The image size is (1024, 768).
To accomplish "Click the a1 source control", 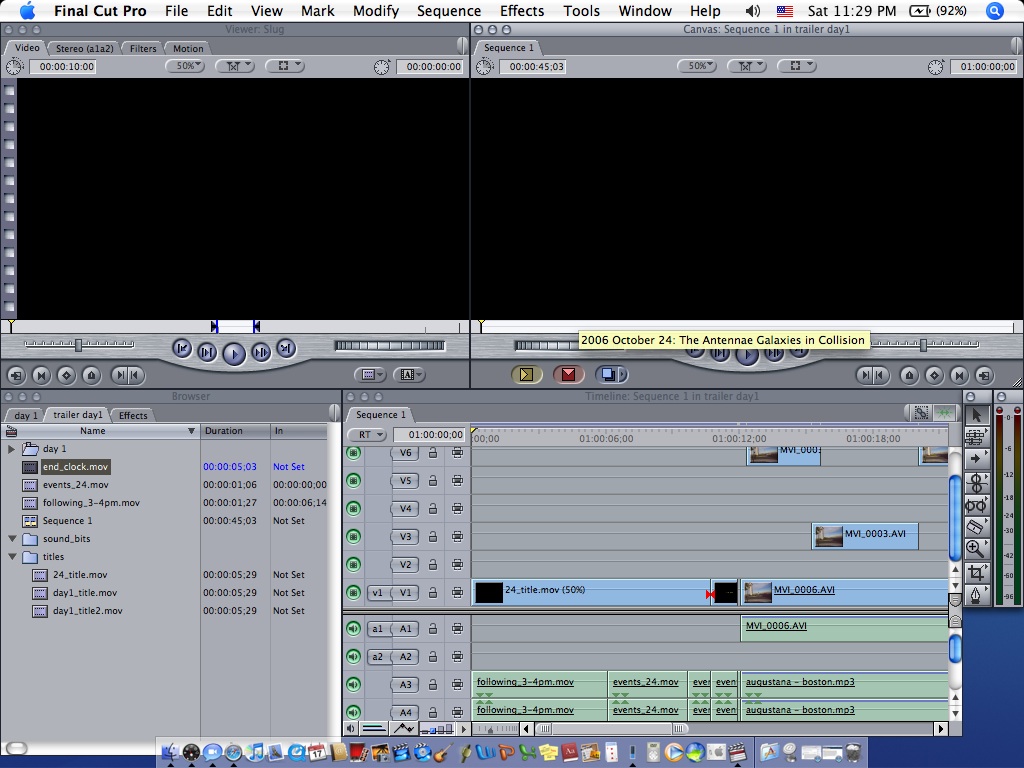I will tap(377, 628).
